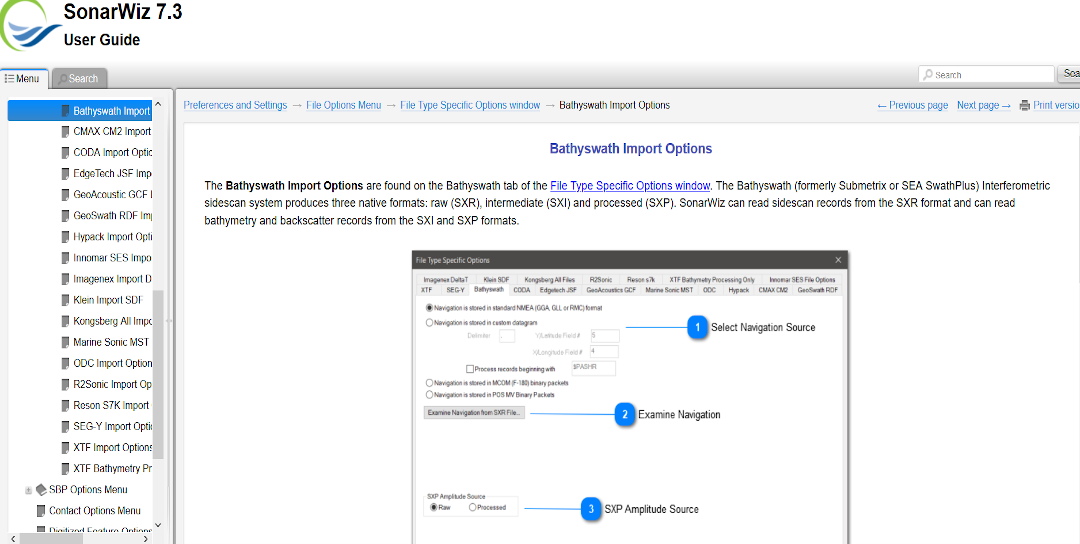Click right arrow of menu horizontal scrollbar

pyautogui.click(x=145, y=539)
